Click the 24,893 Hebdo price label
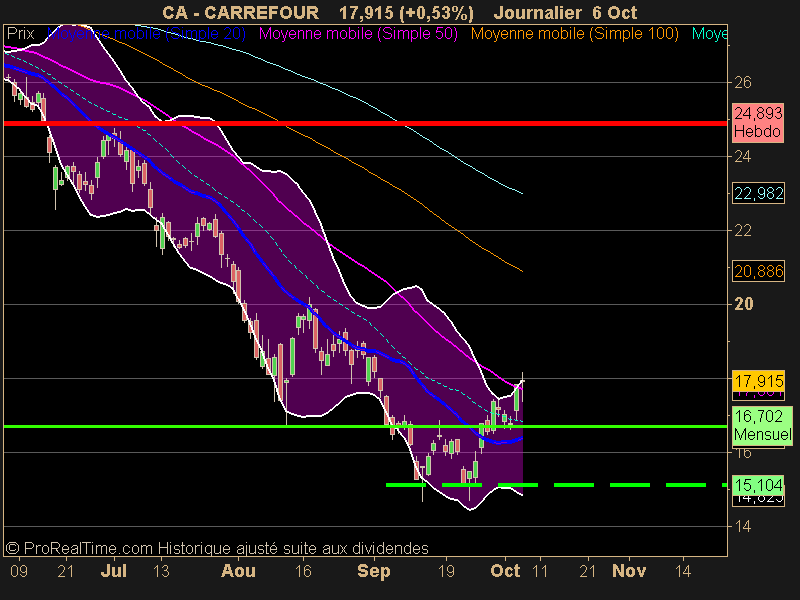Screen dimensions: 800x600 (758, 122)
